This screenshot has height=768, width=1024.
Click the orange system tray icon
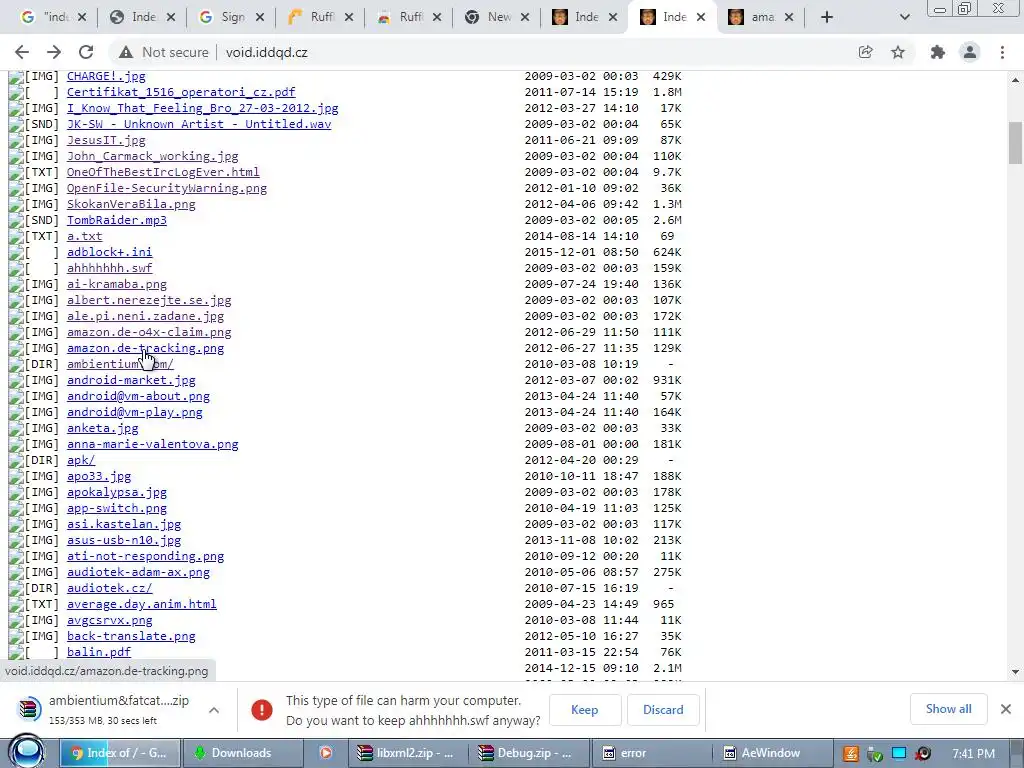850,754
